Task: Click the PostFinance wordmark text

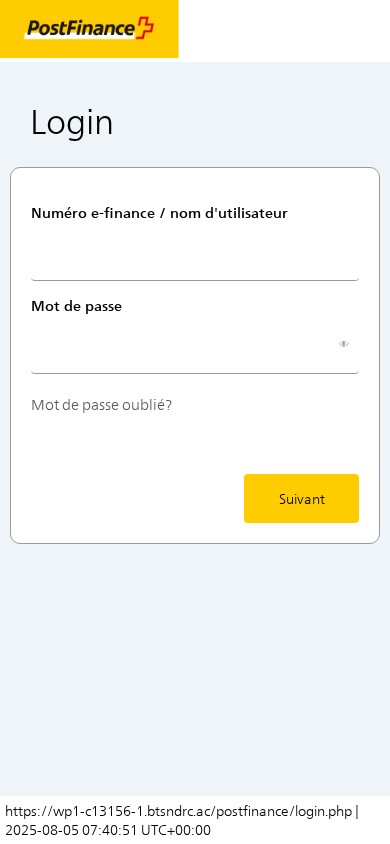Action: 81,28
